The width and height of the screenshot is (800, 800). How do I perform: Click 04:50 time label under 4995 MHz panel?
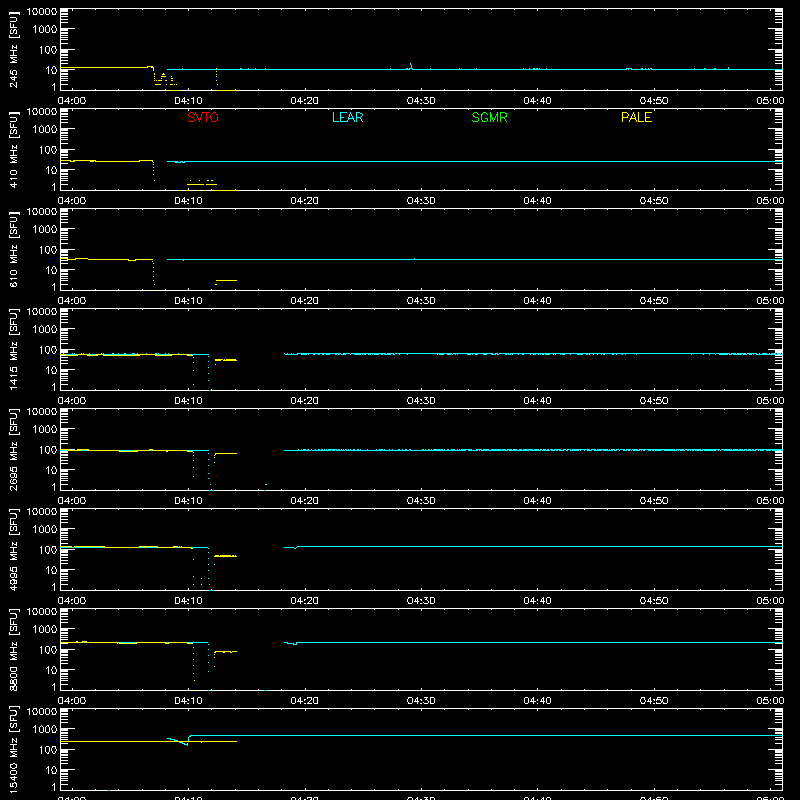pyautogui.click(x=654, y=601)
